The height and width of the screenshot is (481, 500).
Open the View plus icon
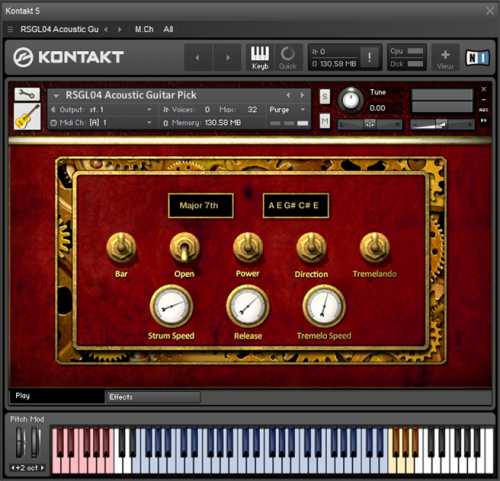click(445, 58)
